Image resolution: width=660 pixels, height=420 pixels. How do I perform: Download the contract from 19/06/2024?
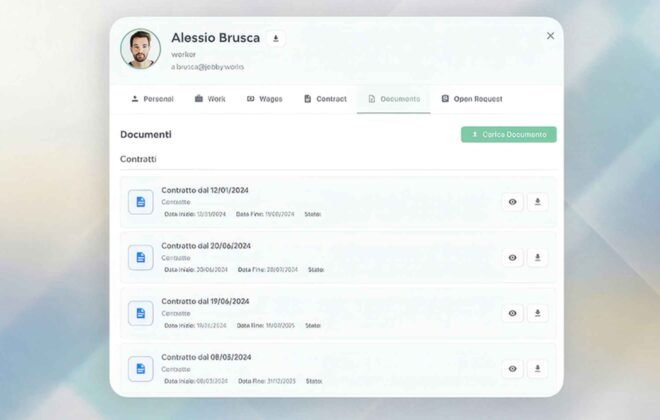click(538, 313)
